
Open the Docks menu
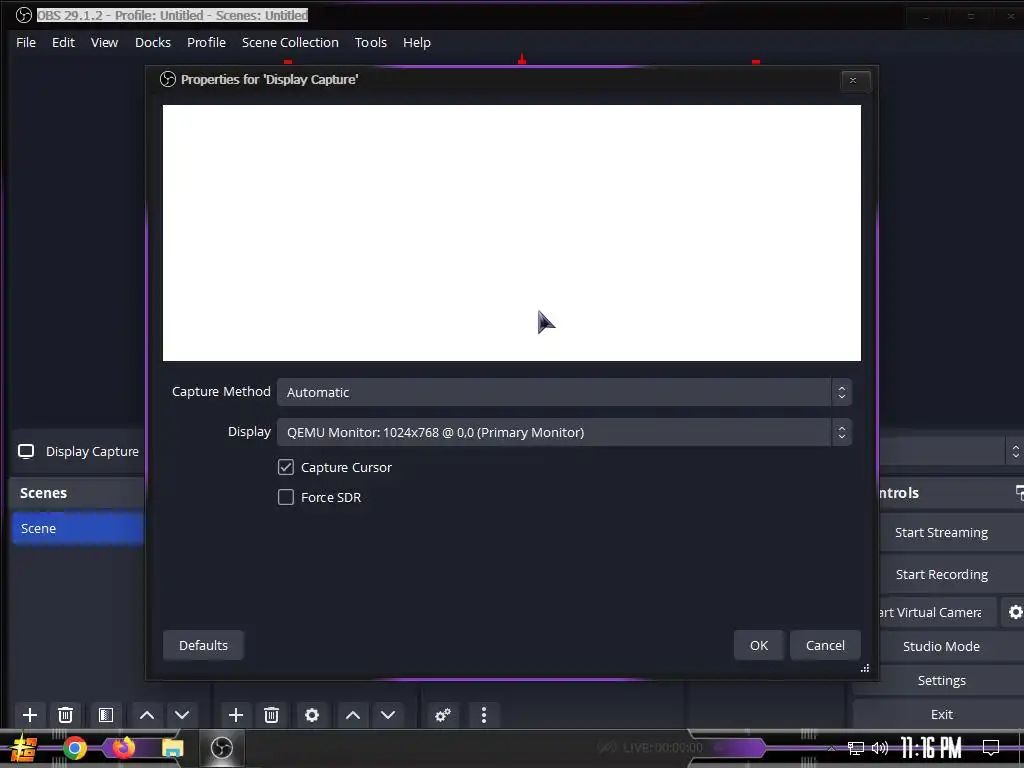click(x=153, y=42)
